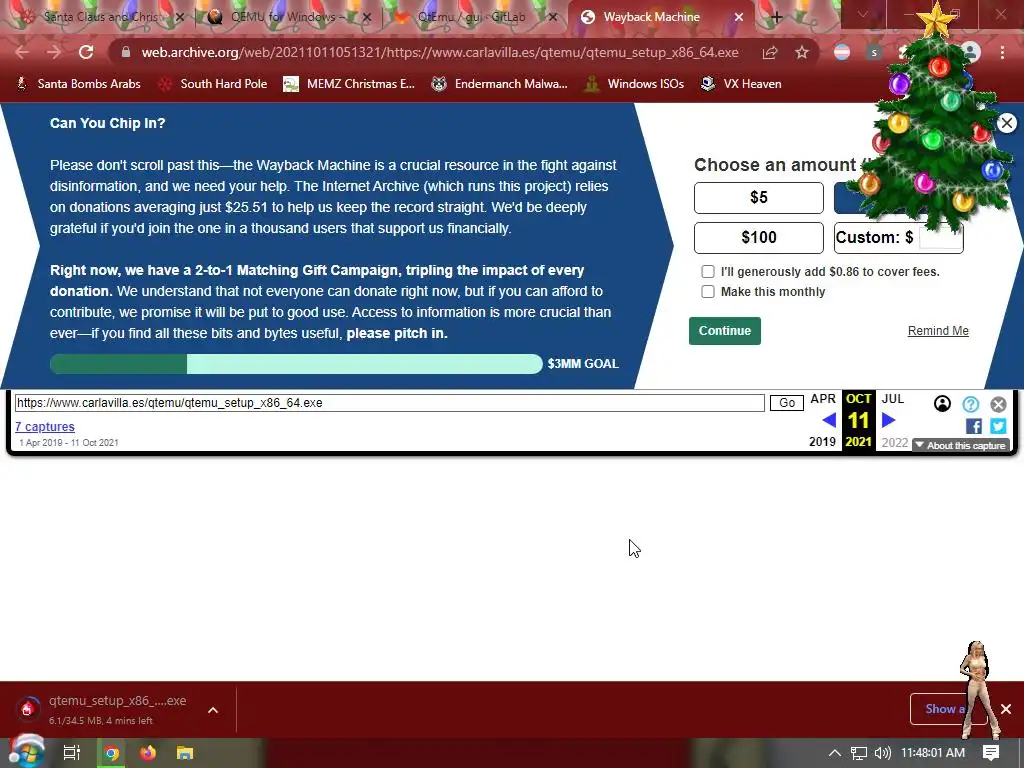Click the Remind Me link
This screenshot has width=1024, height=768.
point(938,330)
